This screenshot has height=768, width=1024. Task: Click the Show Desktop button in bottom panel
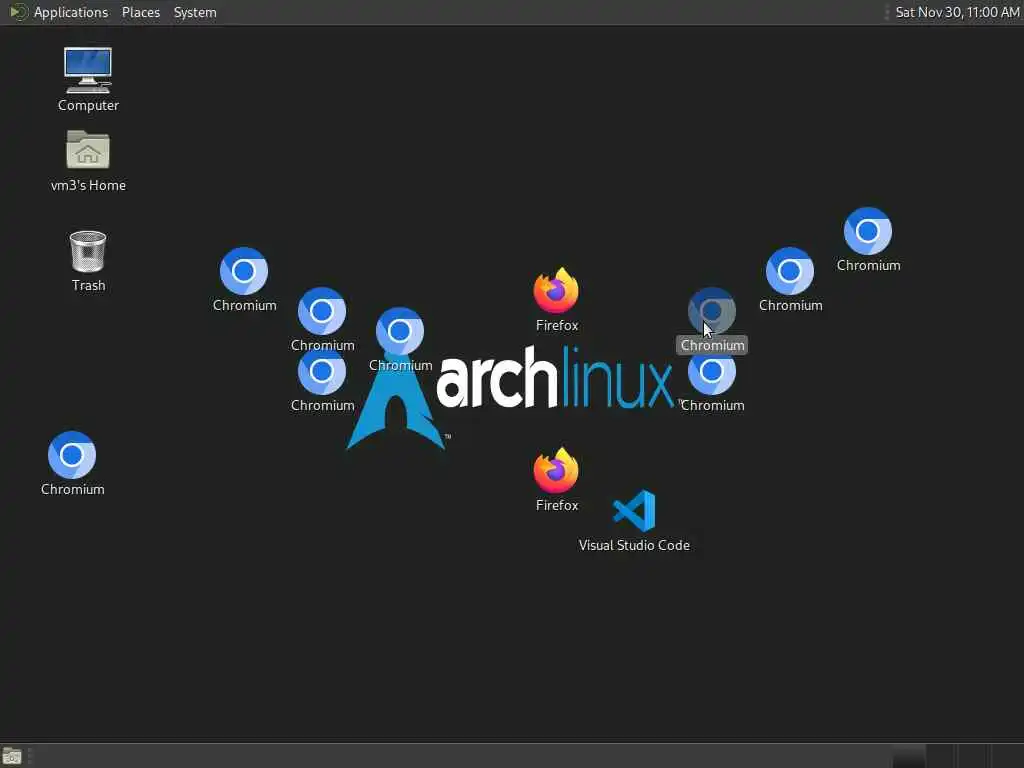pyautogui.click(x=12, y=756)
